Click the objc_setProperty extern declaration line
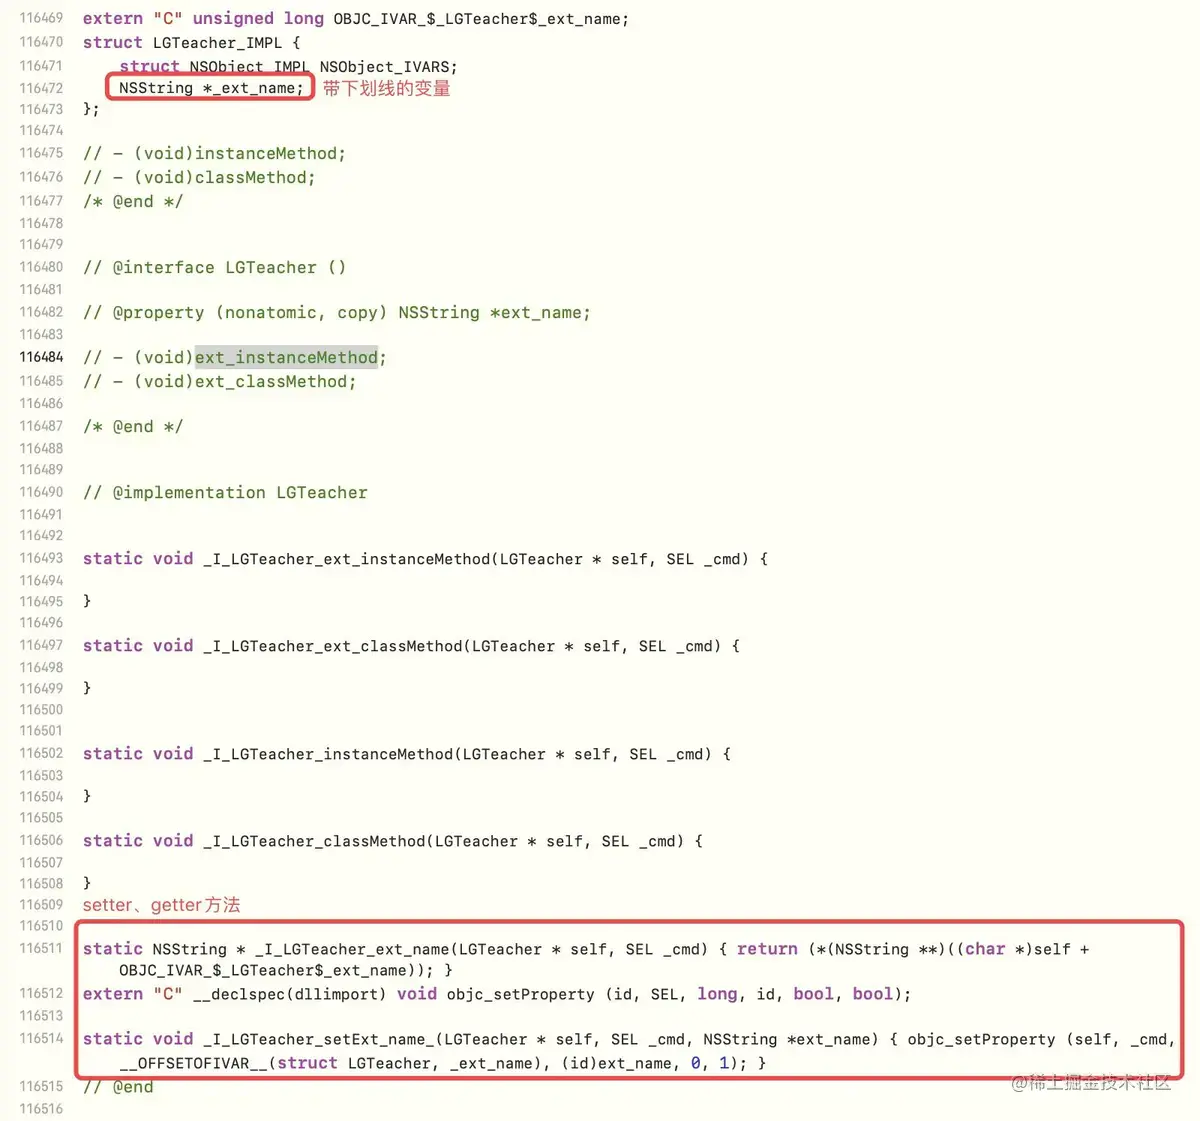1200x1121 pixels. [497, 994]
